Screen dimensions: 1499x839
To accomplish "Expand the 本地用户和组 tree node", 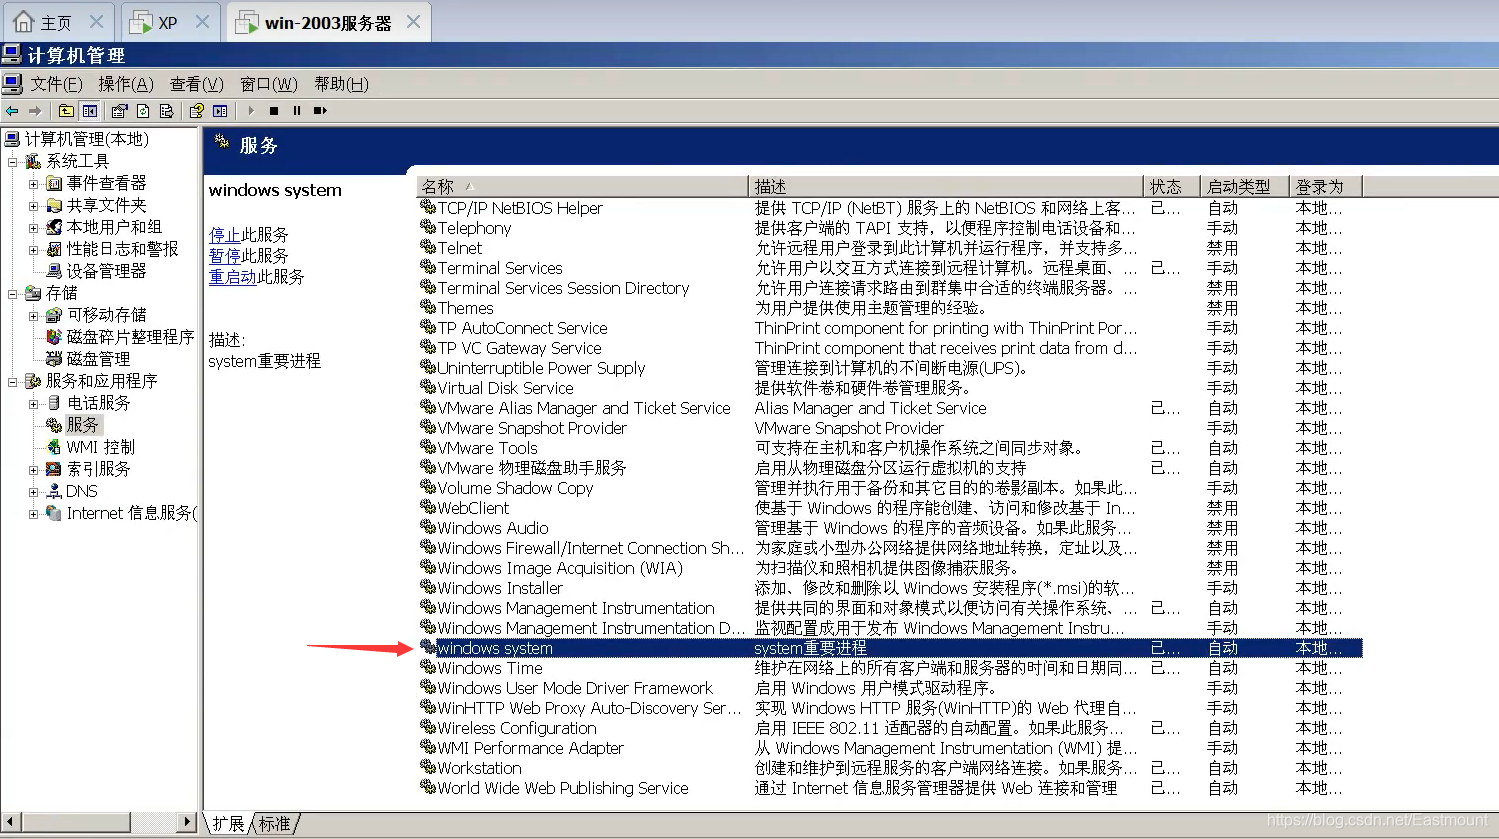I will coord(33,227).
